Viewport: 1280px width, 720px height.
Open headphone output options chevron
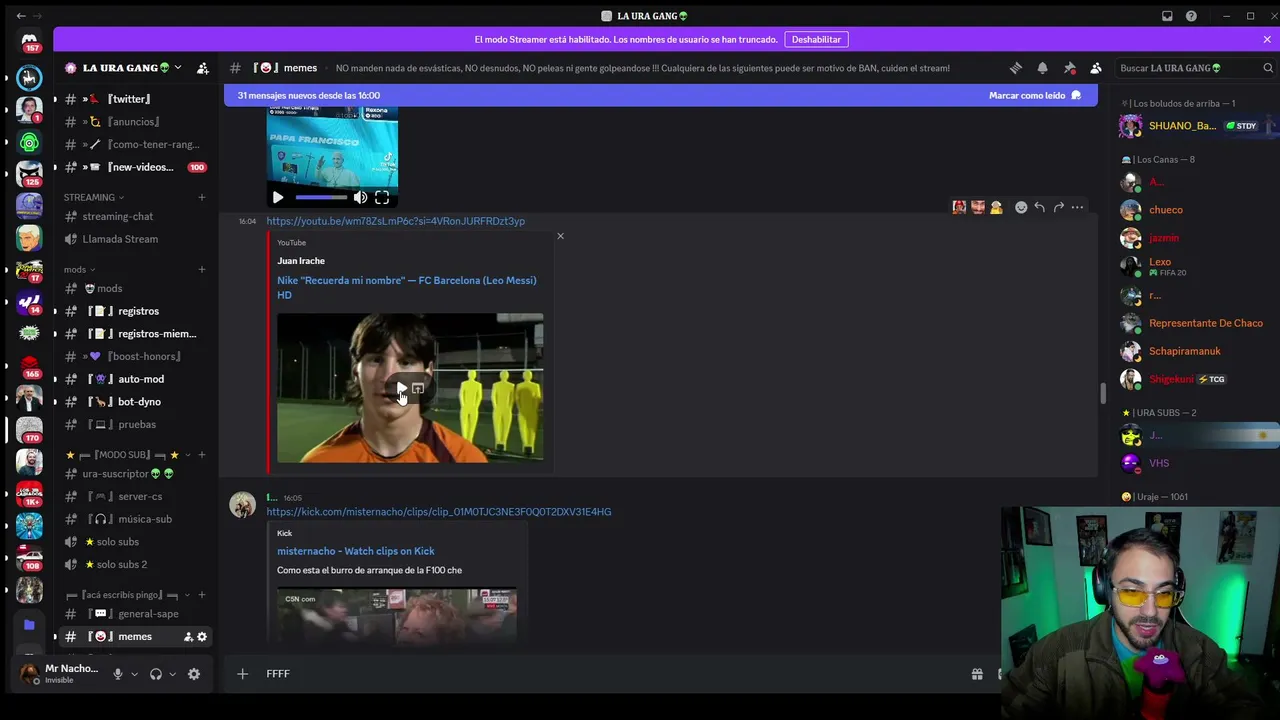(x=172, y=674)
